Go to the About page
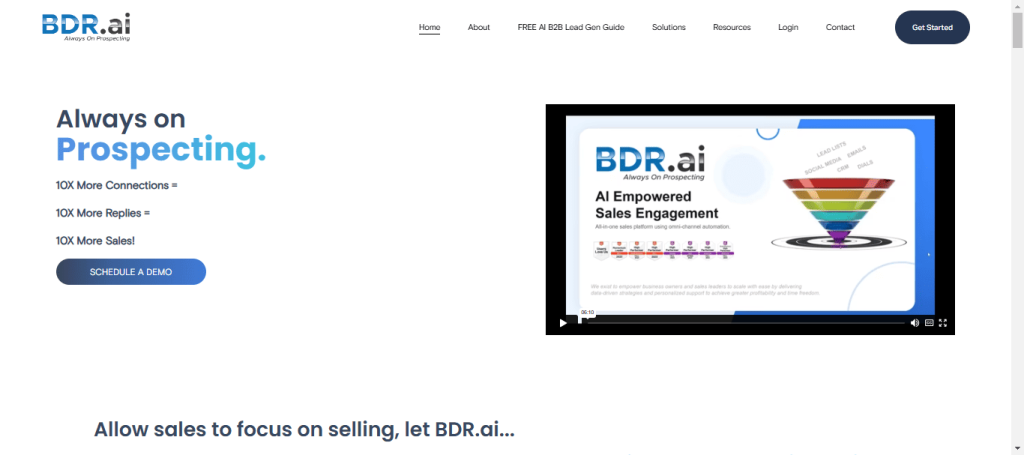 [479, 27]
